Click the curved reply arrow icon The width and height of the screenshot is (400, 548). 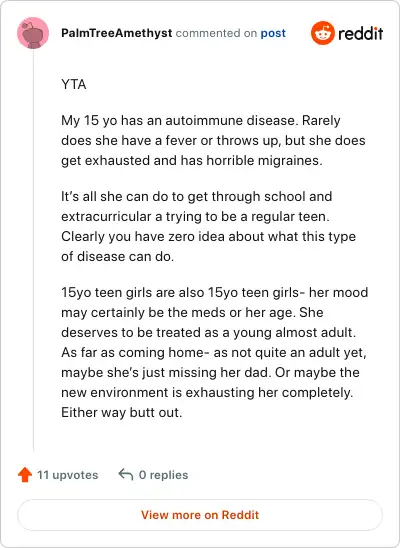tap(126, 475)
